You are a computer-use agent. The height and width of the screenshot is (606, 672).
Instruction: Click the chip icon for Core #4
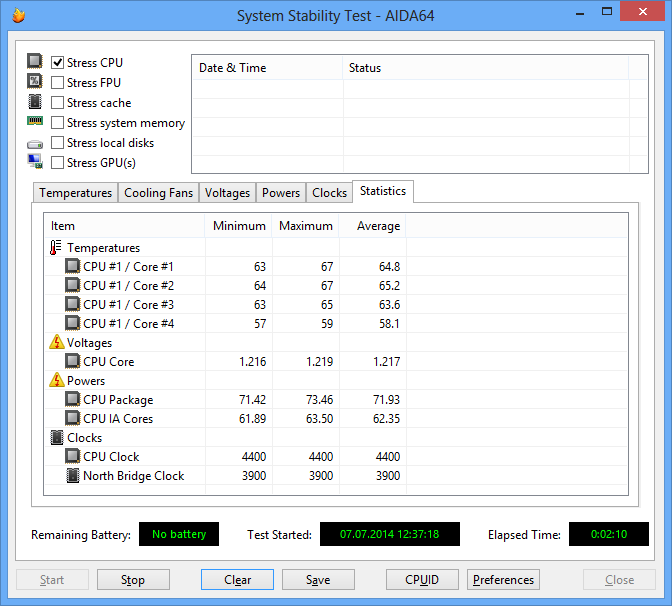[x=72, y=323]
